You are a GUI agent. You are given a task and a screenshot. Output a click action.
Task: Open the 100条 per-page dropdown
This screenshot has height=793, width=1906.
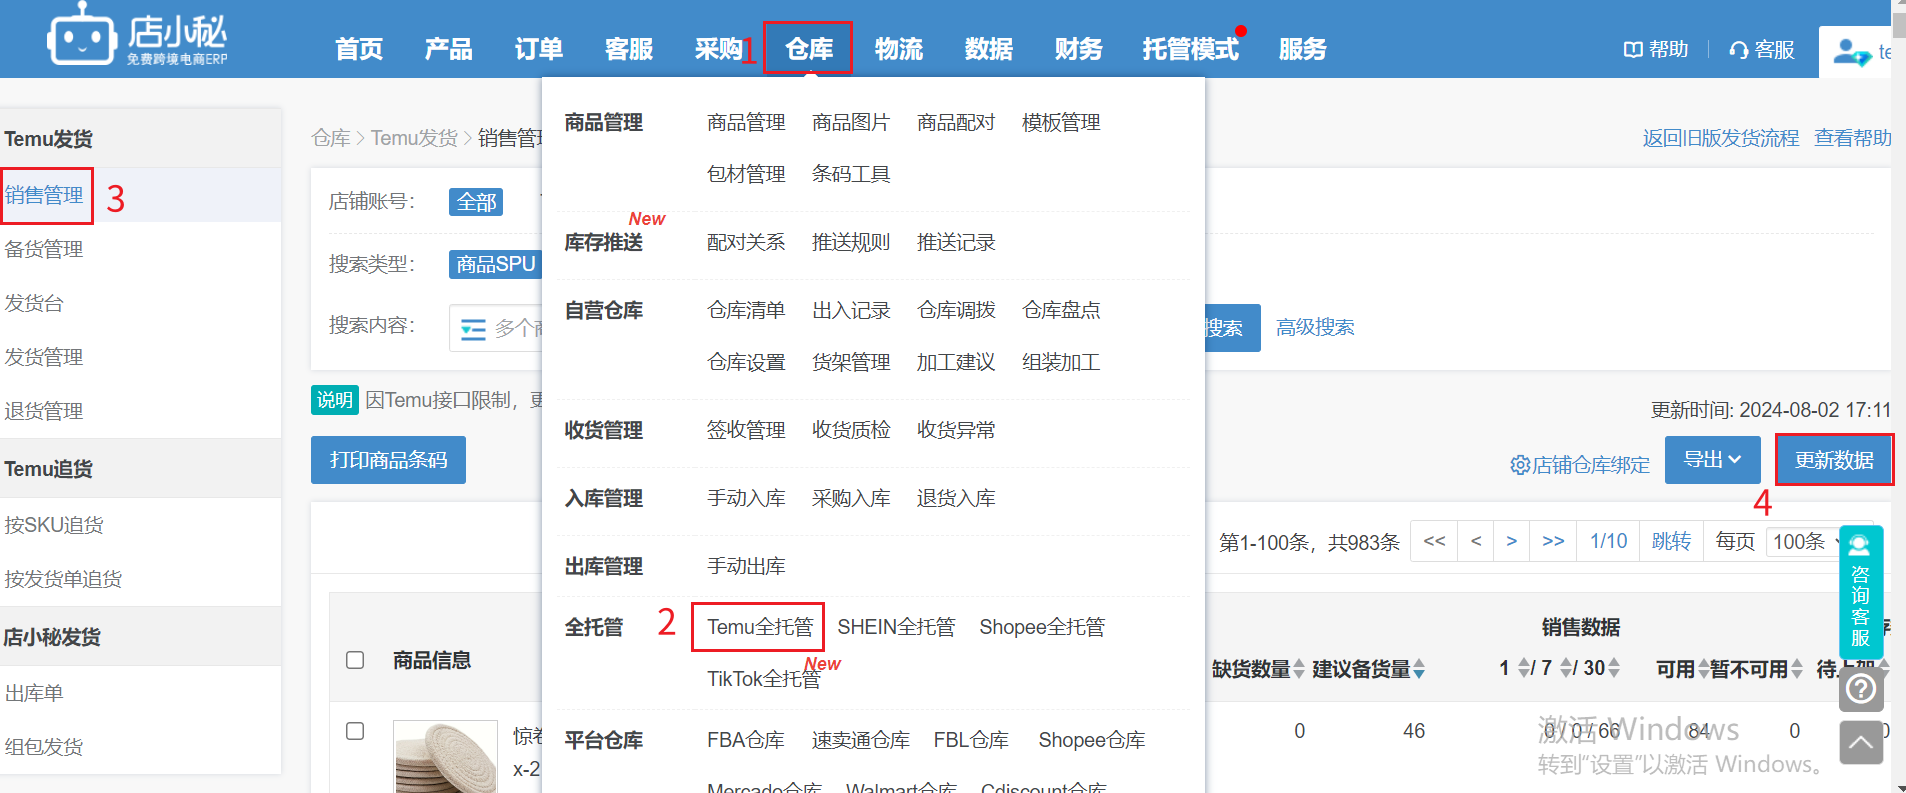click(x=1805, y=541)
